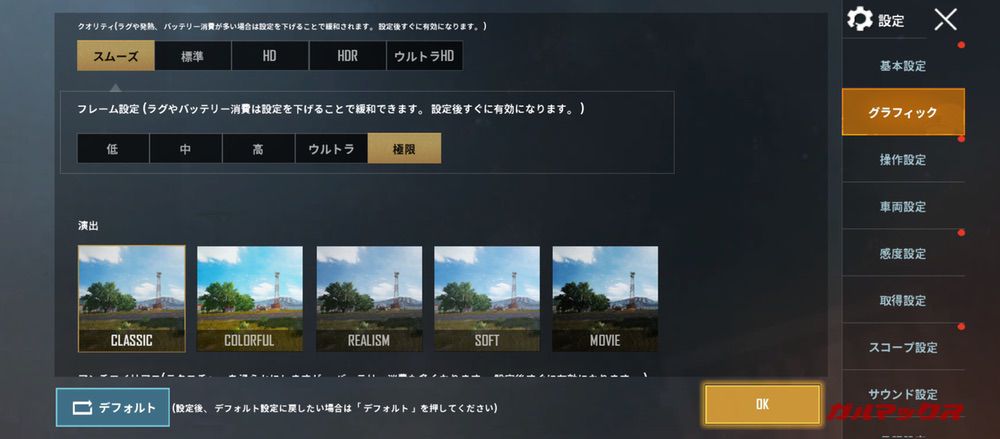Image resolution: width=1000 pixels, height=439 pixels.
Task: Pick the REALISM style thumbnail
Action: pos(369,299)
